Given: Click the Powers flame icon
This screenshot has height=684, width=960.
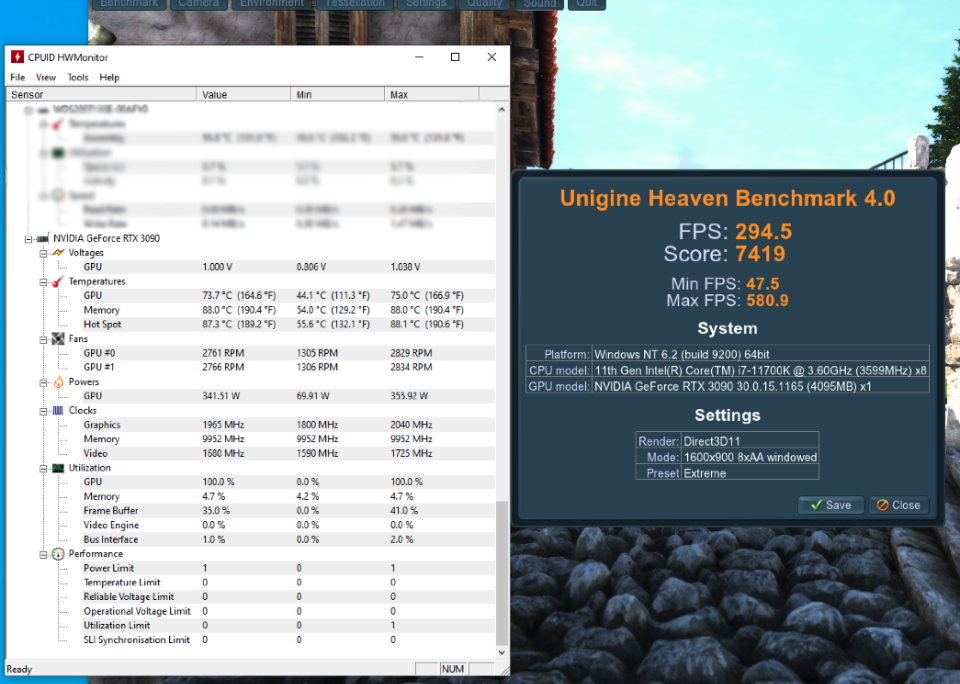Looking at the screenshot, I should [x=58, y=381].
